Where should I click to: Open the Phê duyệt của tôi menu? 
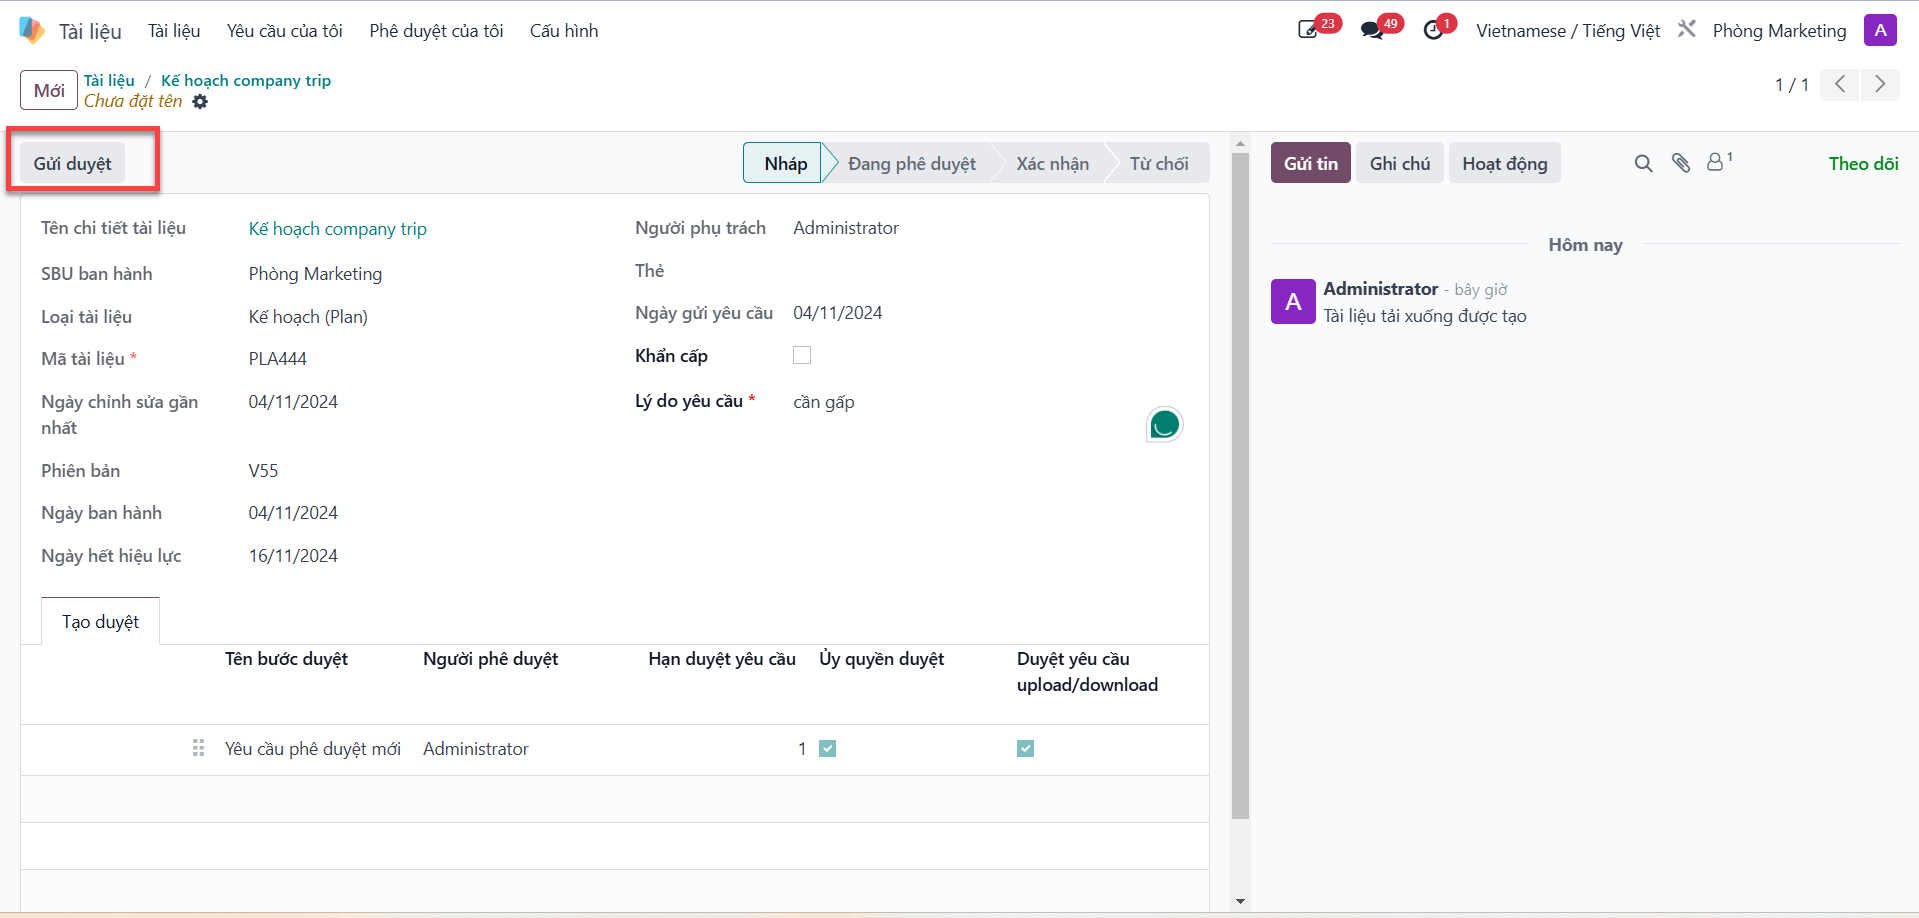point(436,31)
